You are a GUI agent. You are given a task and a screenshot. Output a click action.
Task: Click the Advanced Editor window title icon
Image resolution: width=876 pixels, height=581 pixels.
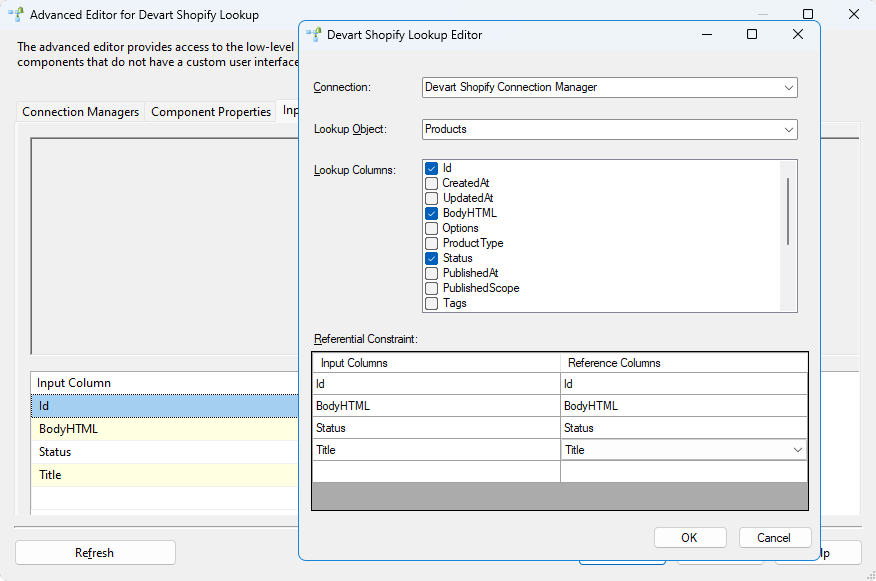pos(16,15)
